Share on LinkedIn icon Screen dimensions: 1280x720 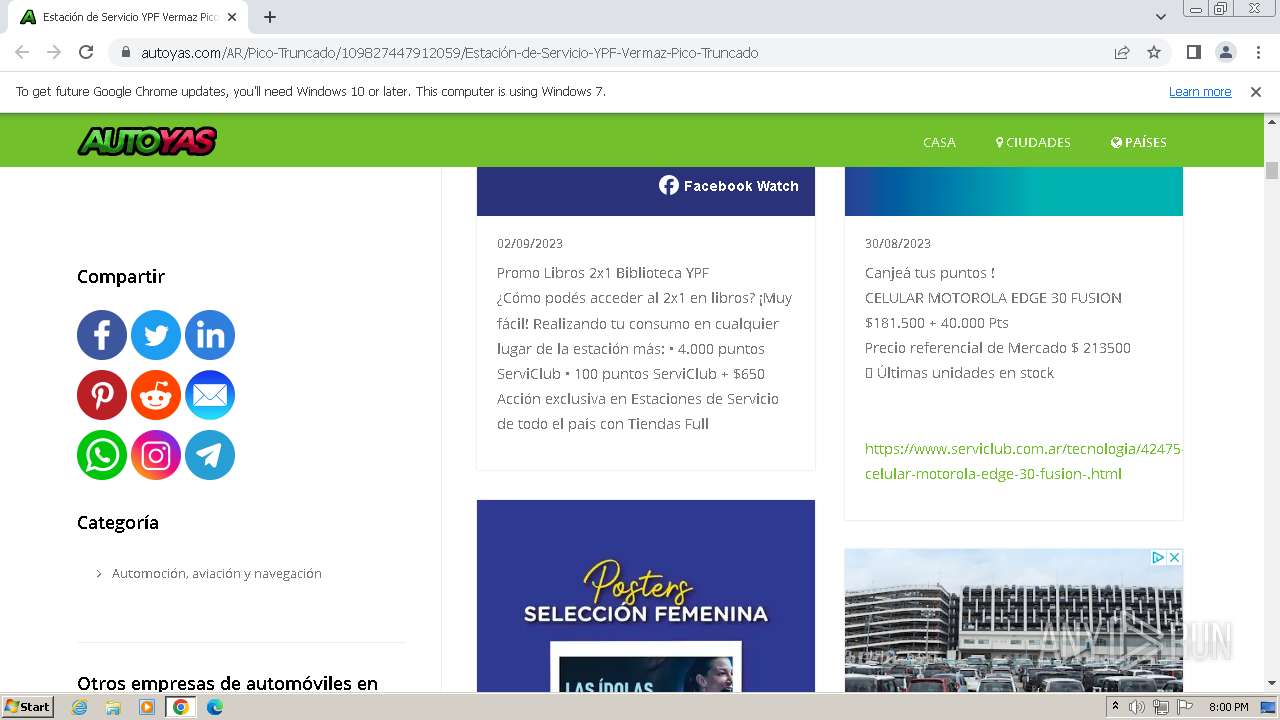coord(210,335)
